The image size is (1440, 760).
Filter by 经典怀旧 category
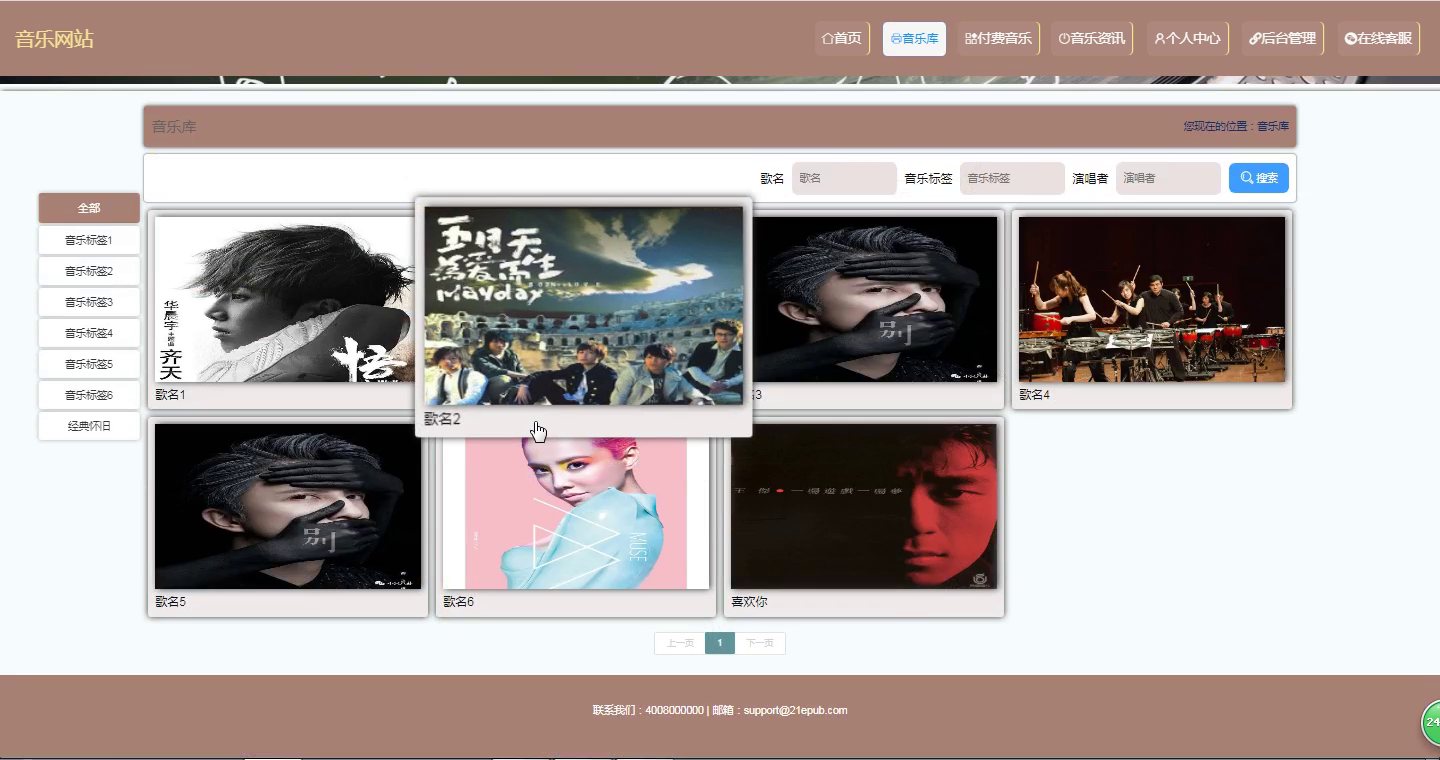tap(89, 426)
